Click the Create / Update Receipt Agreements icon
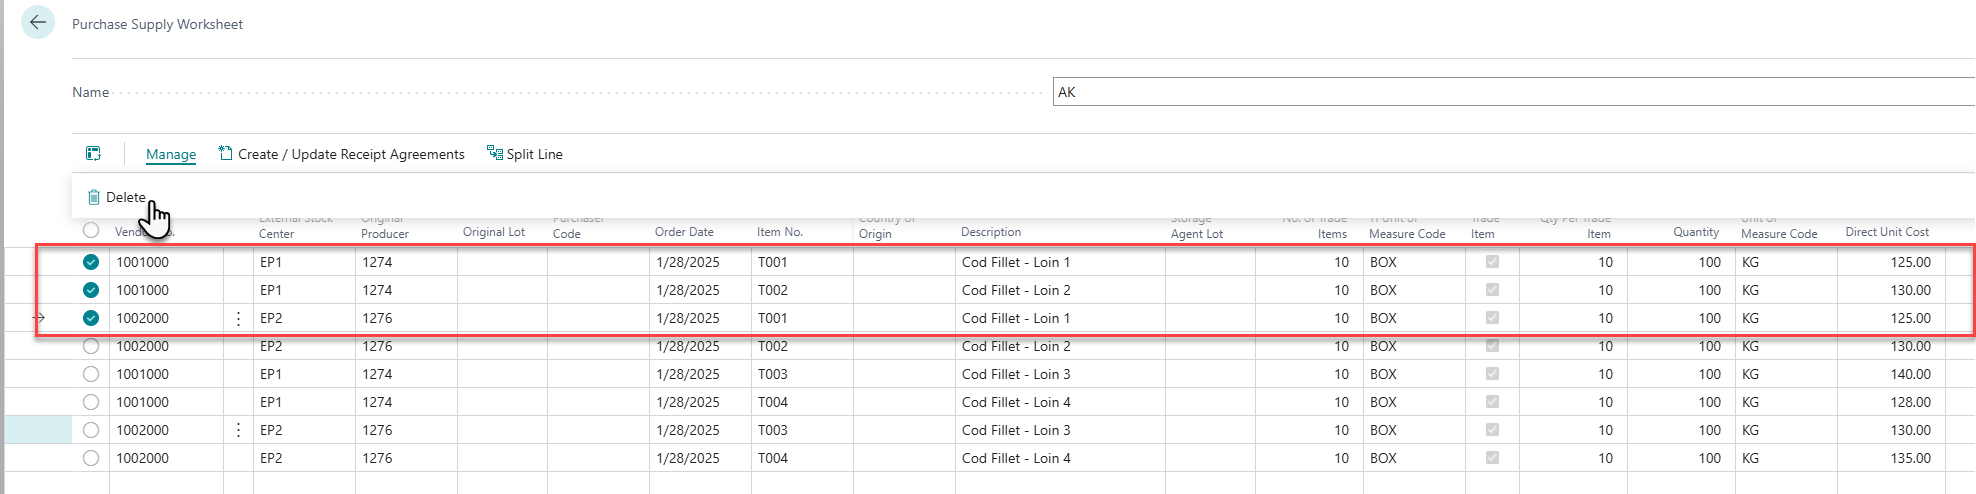Image resolution: width=1976 pixels, height=494 pixels. [225, 153]
